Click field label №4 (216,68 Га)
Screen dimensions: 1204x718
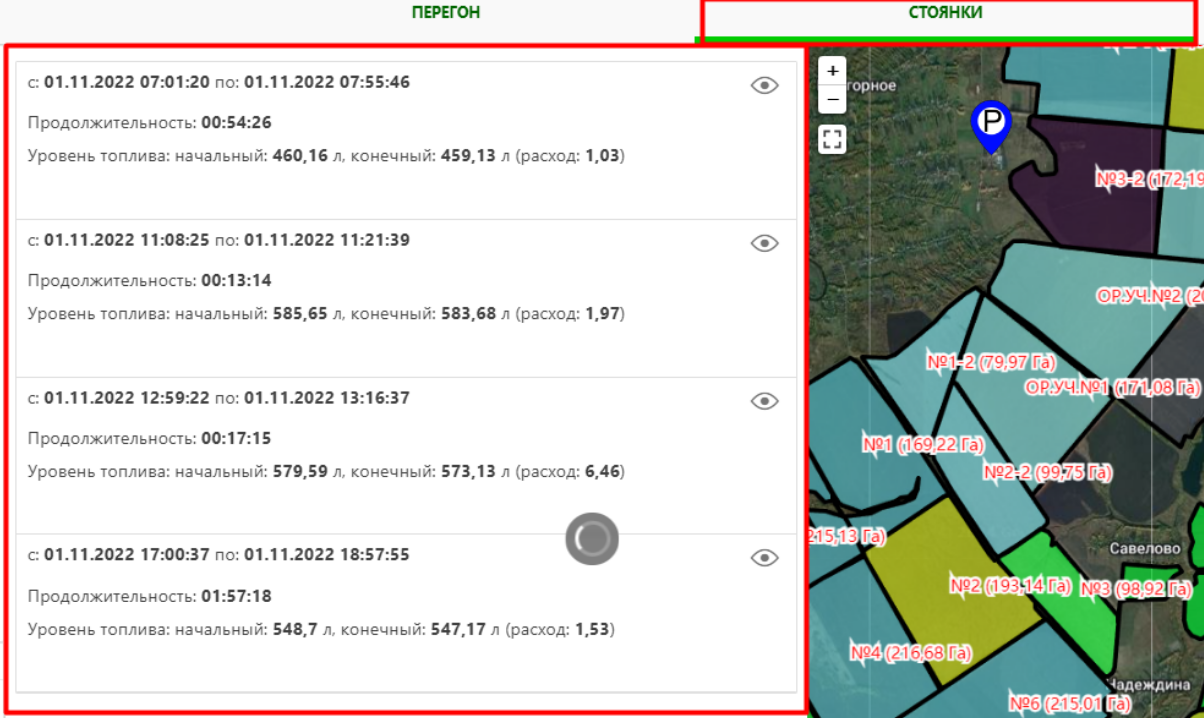910,653
